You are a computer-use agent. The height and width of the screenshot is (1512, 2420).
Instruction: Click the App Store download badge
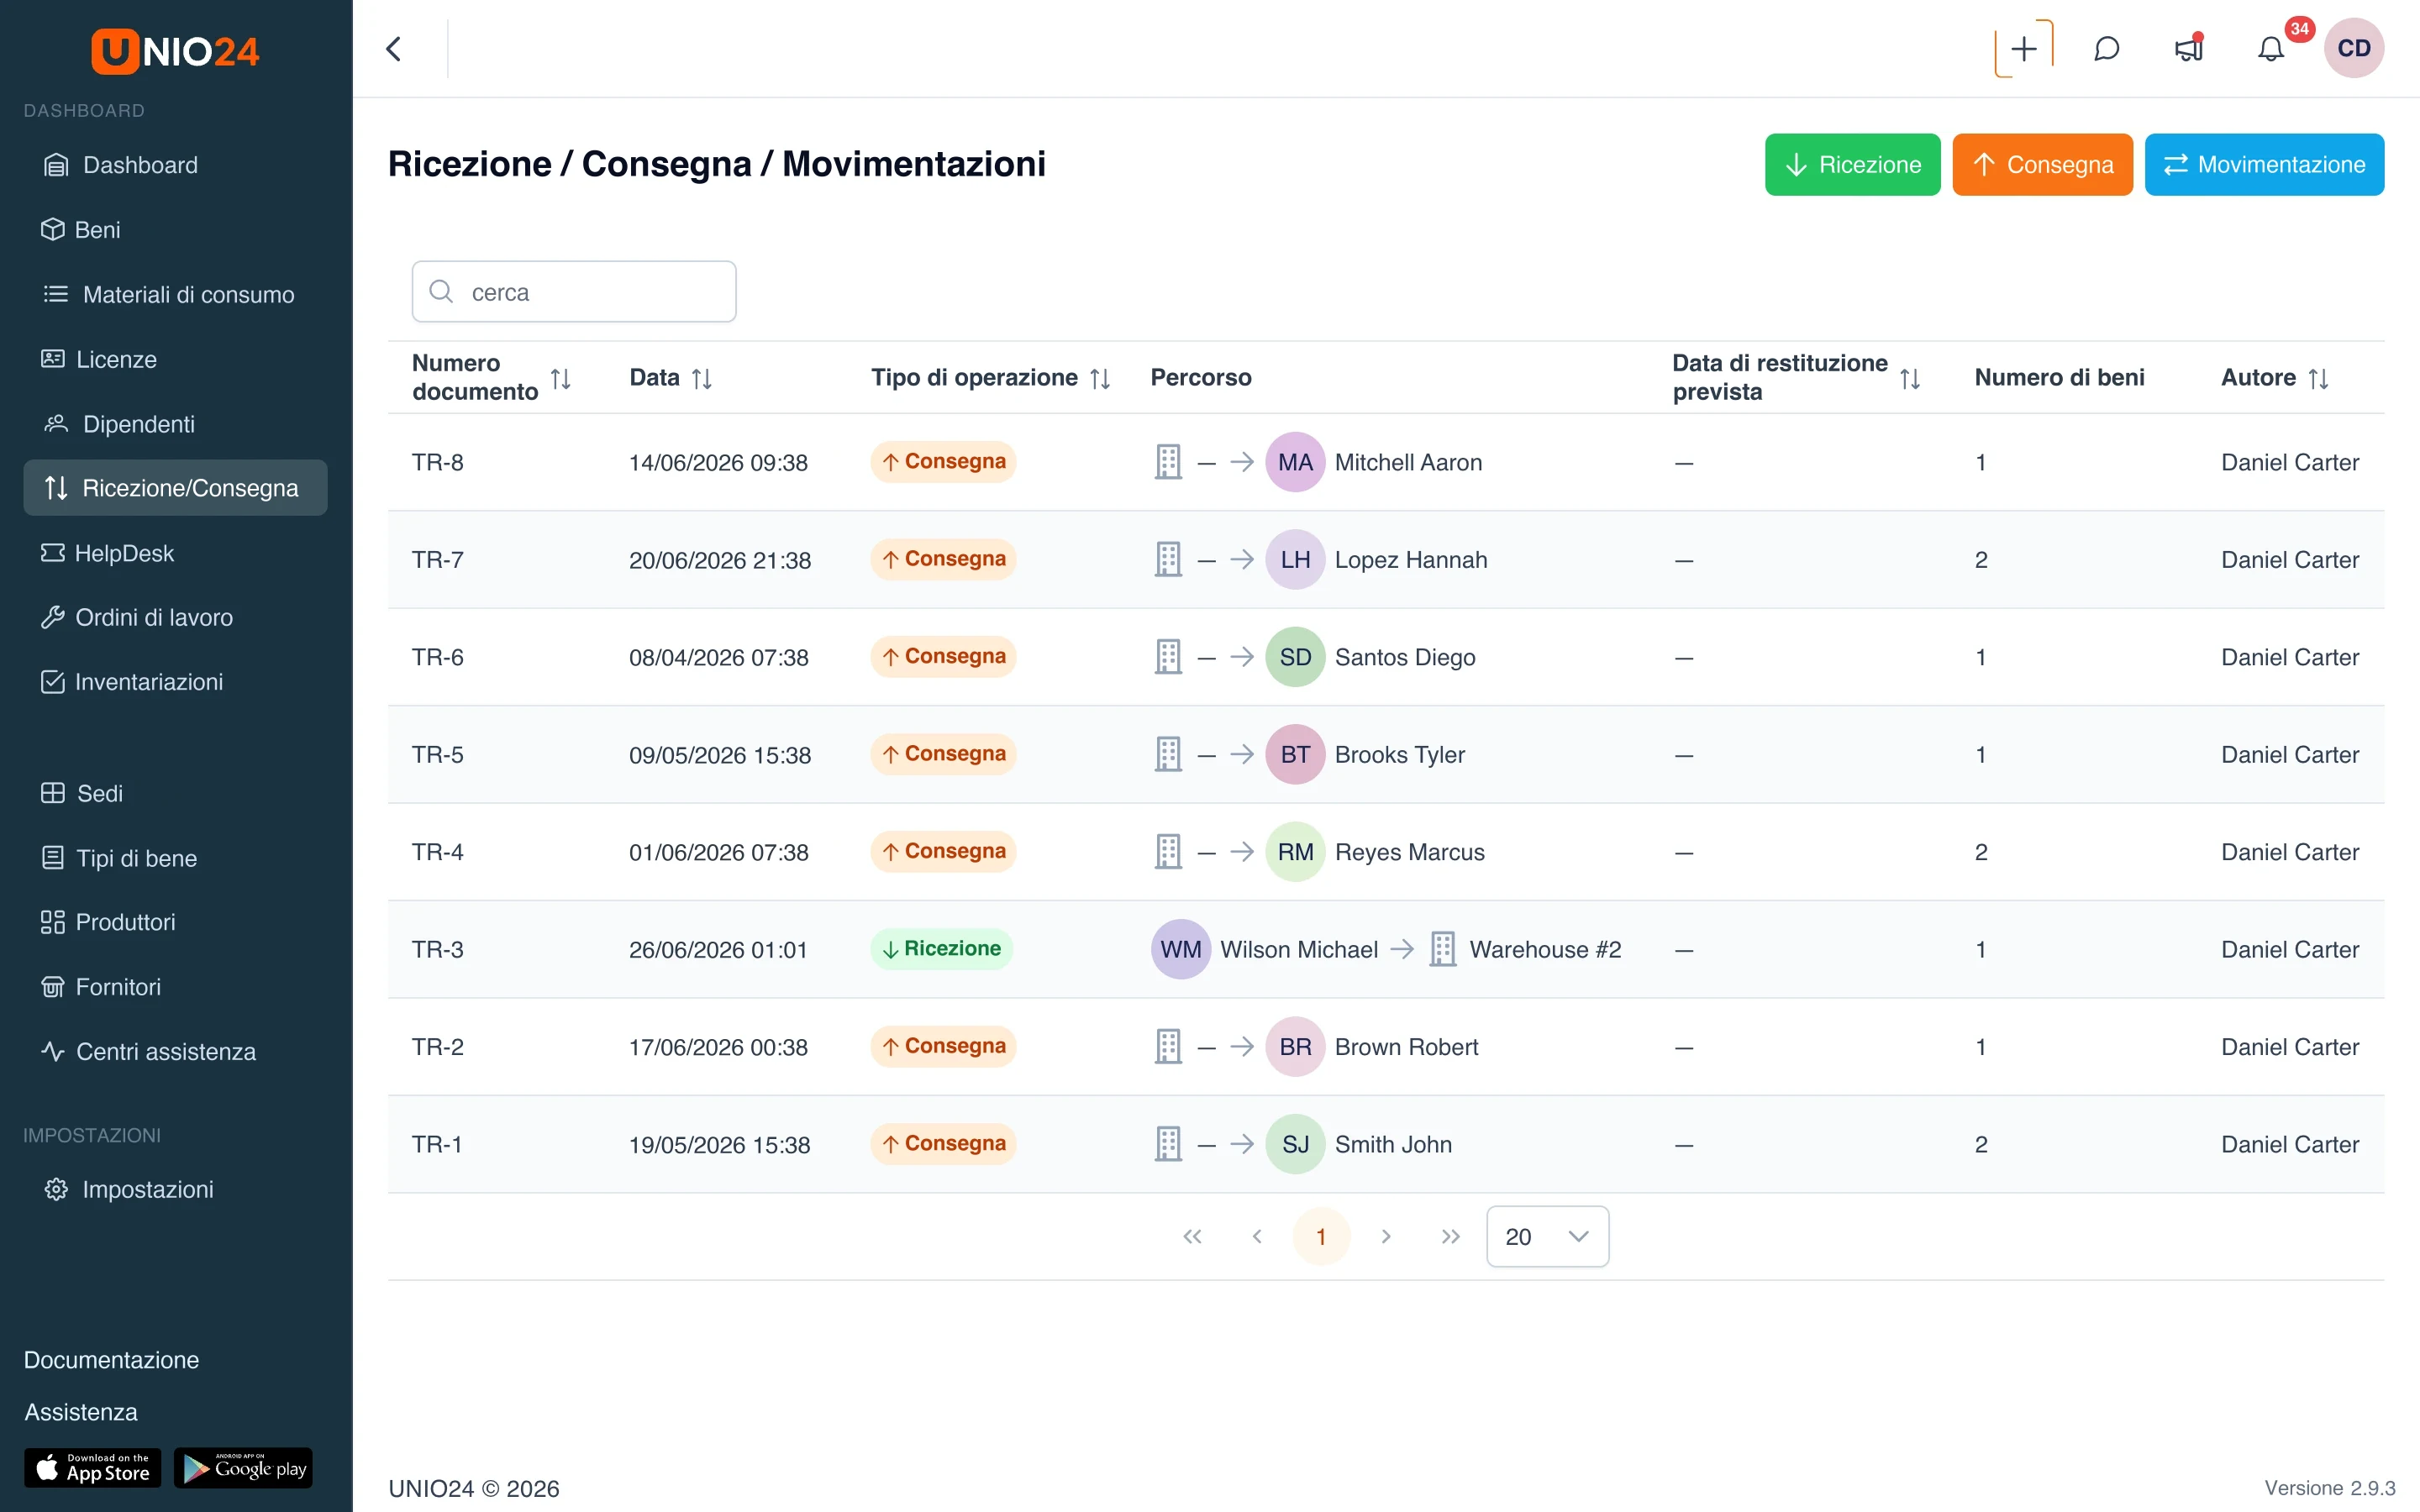coord(93,1467)
